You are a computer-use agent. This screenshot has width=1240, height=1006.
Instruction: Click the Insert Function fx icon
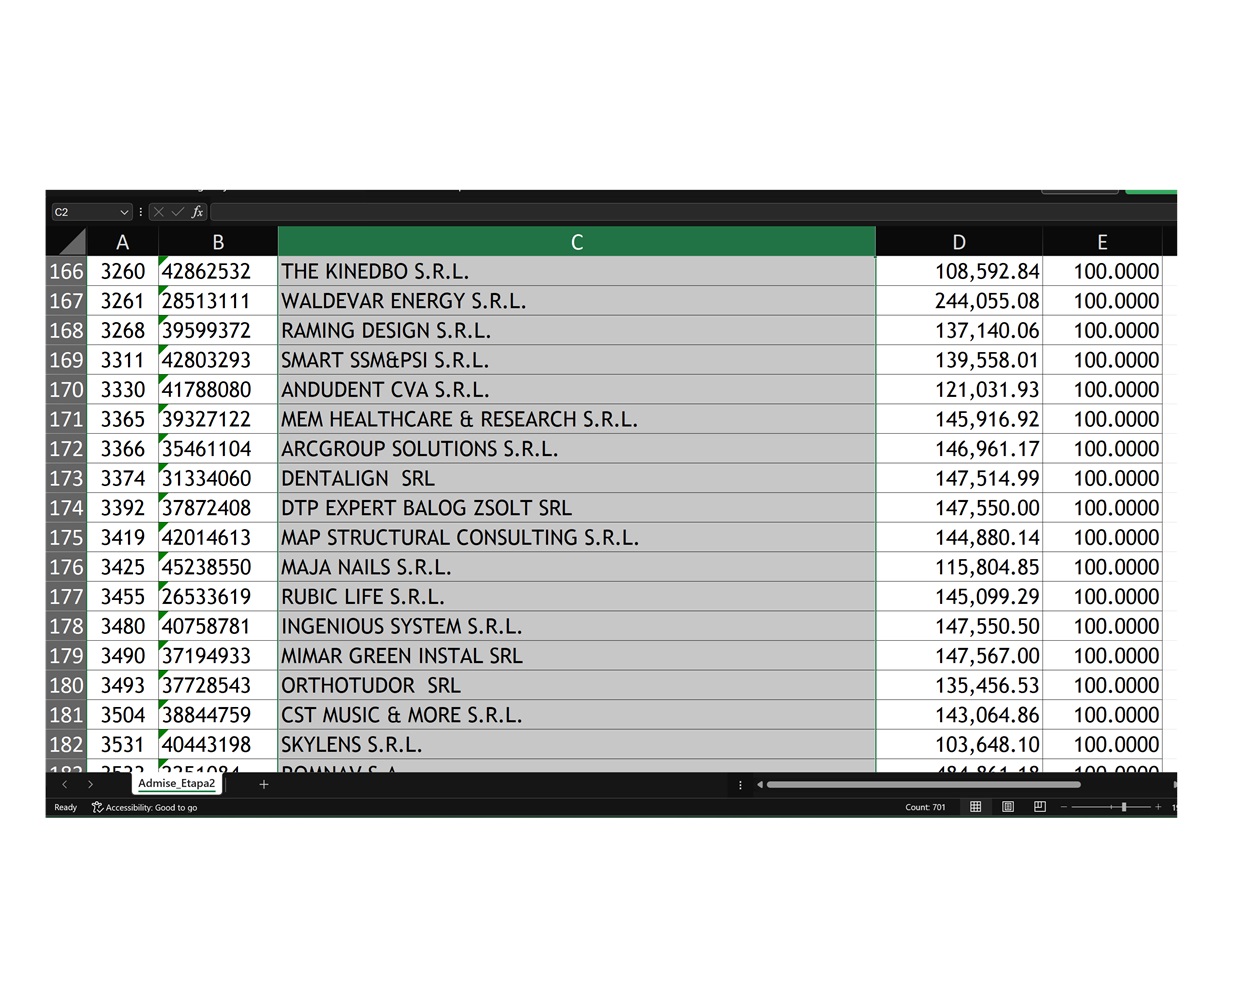click(x=197, y=212)
